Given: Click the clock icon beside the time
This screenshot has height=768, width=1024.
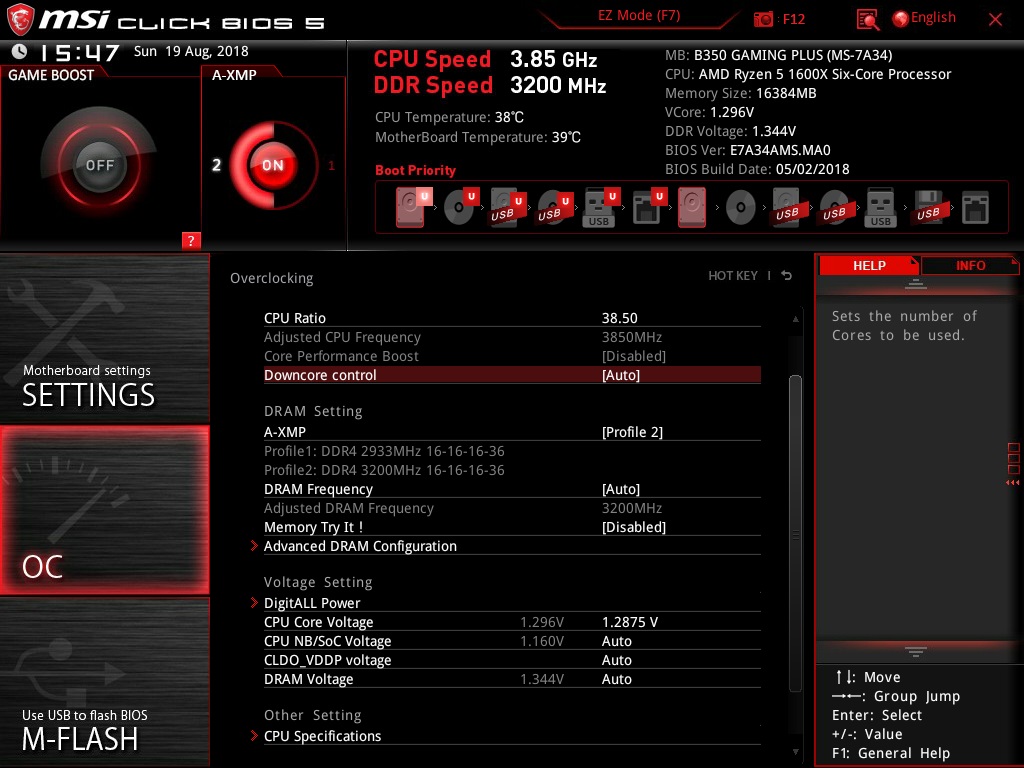Looking at the screenshot, I should [20, 51].
